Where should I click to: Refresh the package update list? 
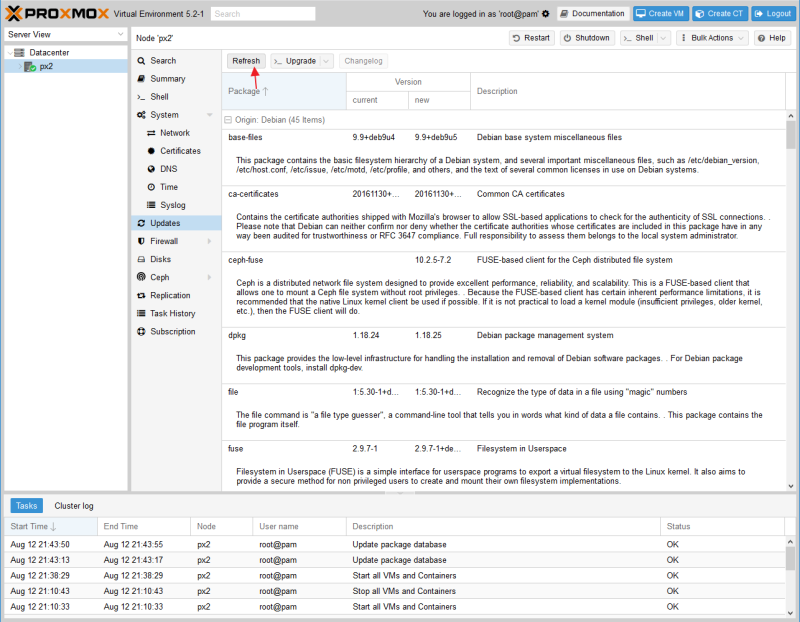[245, 60]
